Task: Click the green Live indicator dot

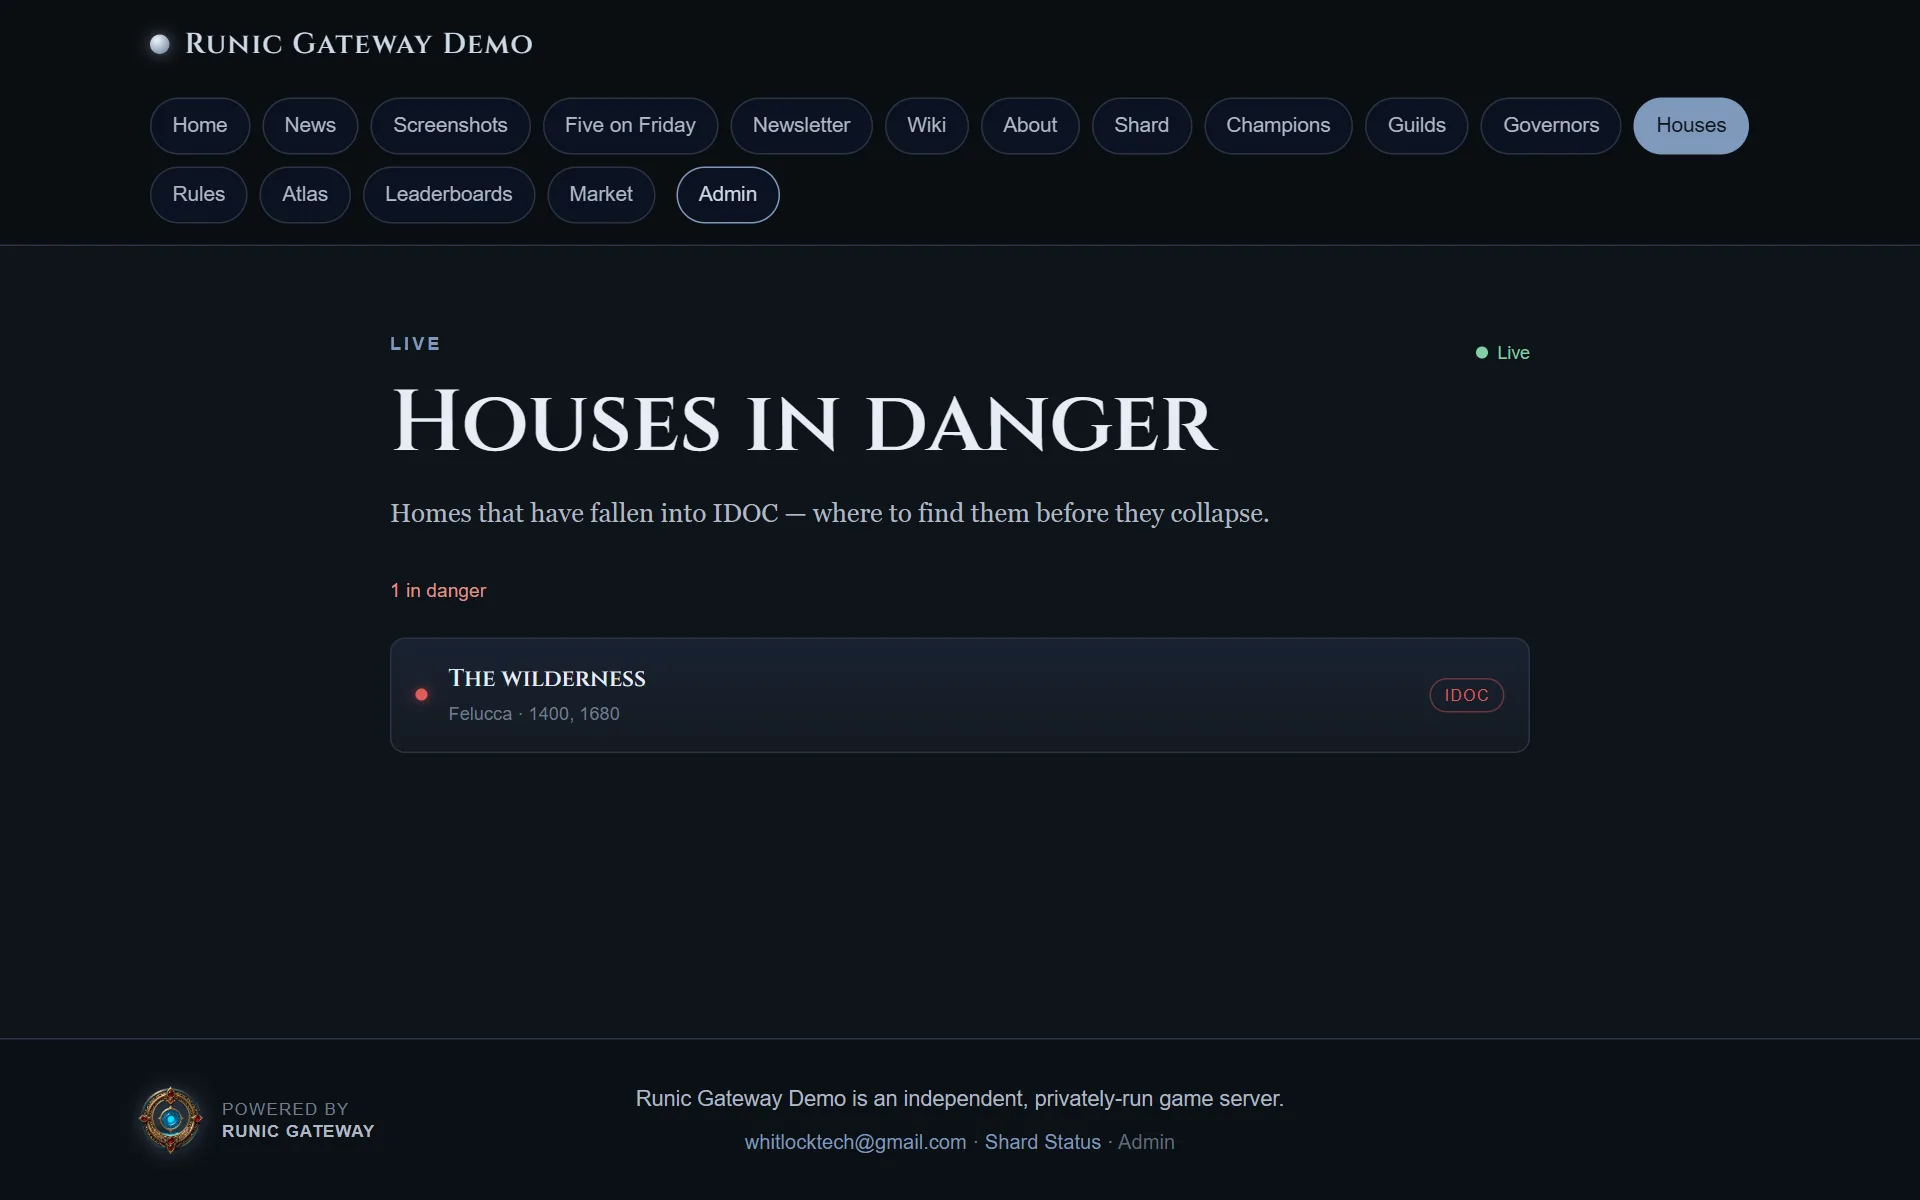Action: point(1482,353)
